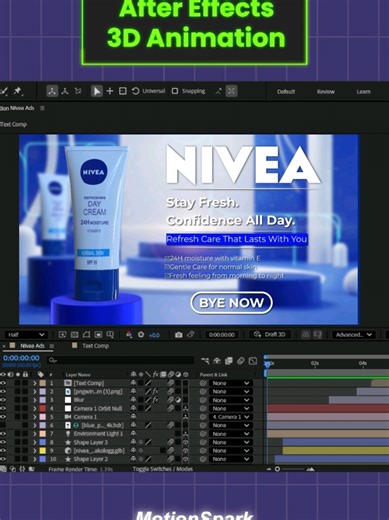This screenshot has width=389, height=520.
Task: Switch to the Learn workspace
Action: (363, 92)
